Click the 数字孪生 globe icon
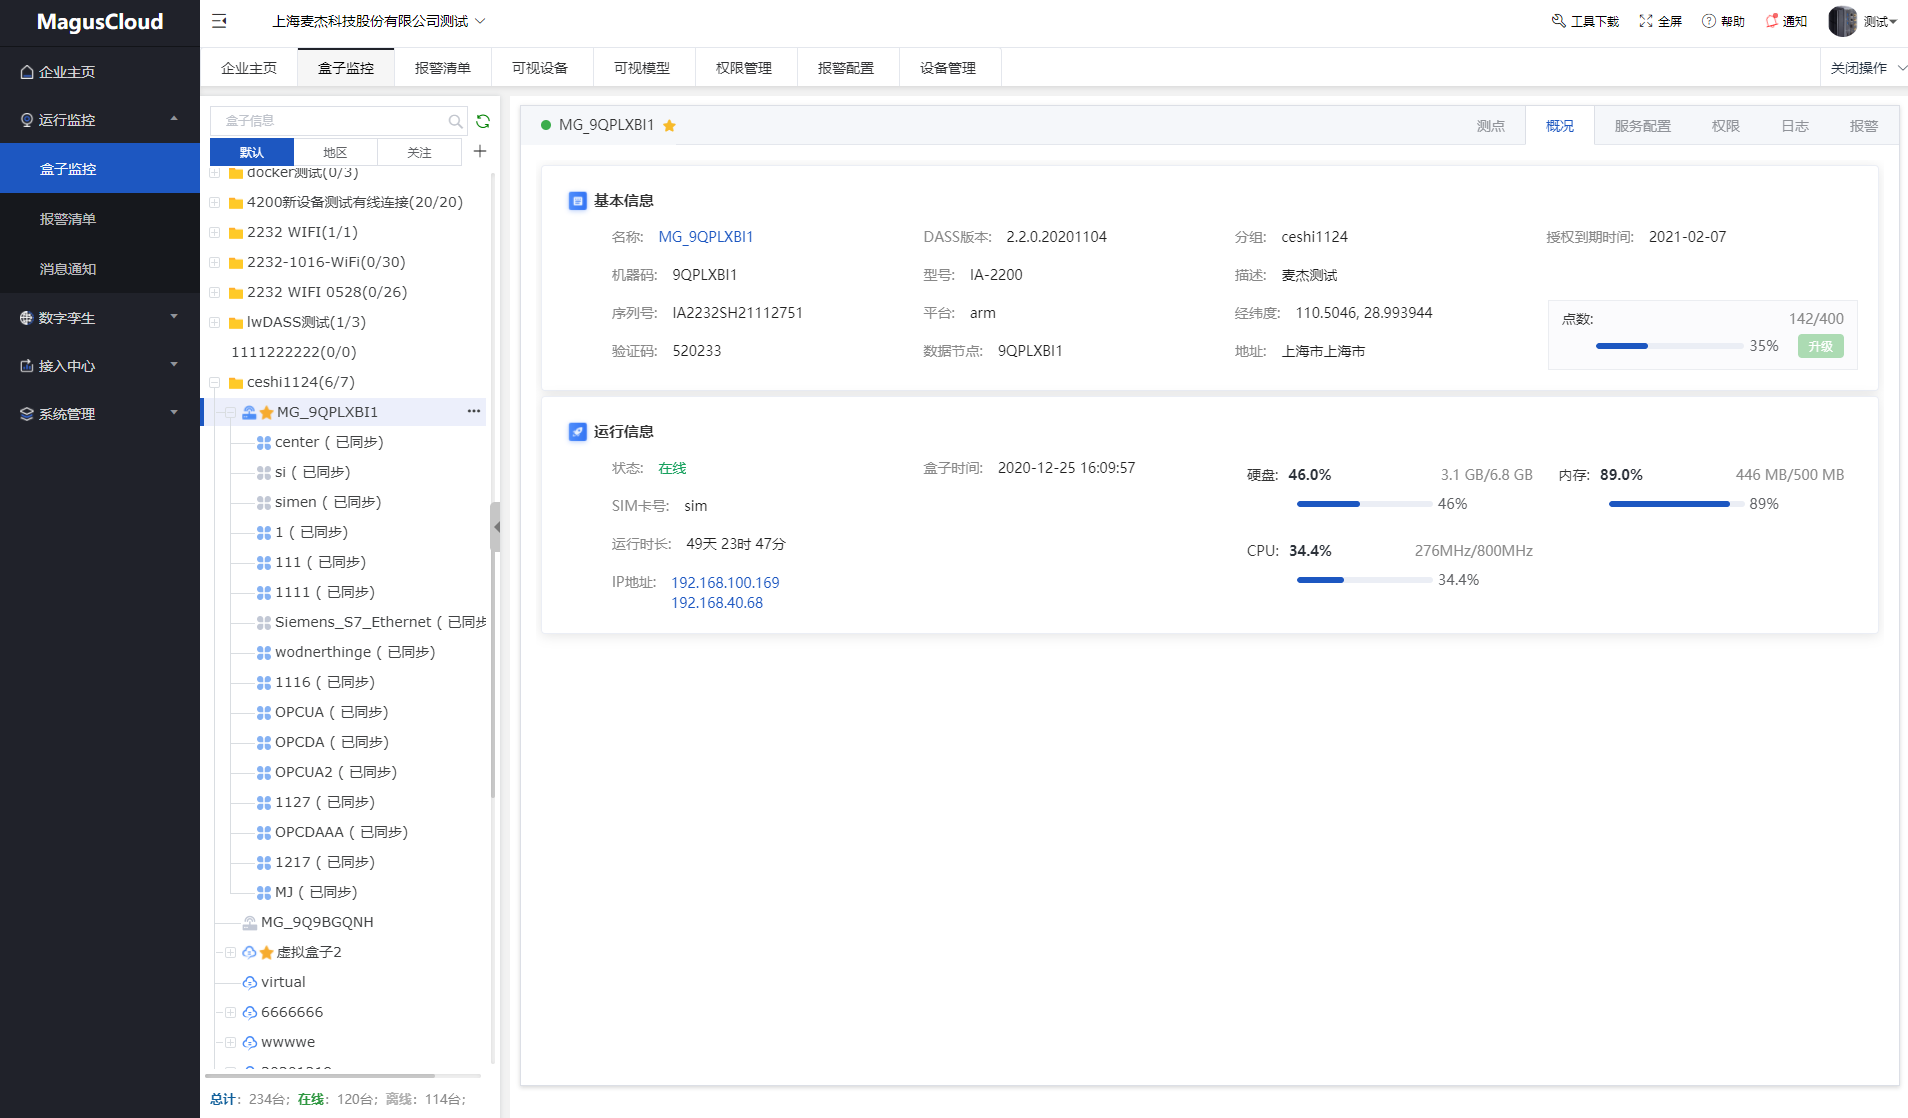This screenshot has height=1118, width=1908. (27, 318)
